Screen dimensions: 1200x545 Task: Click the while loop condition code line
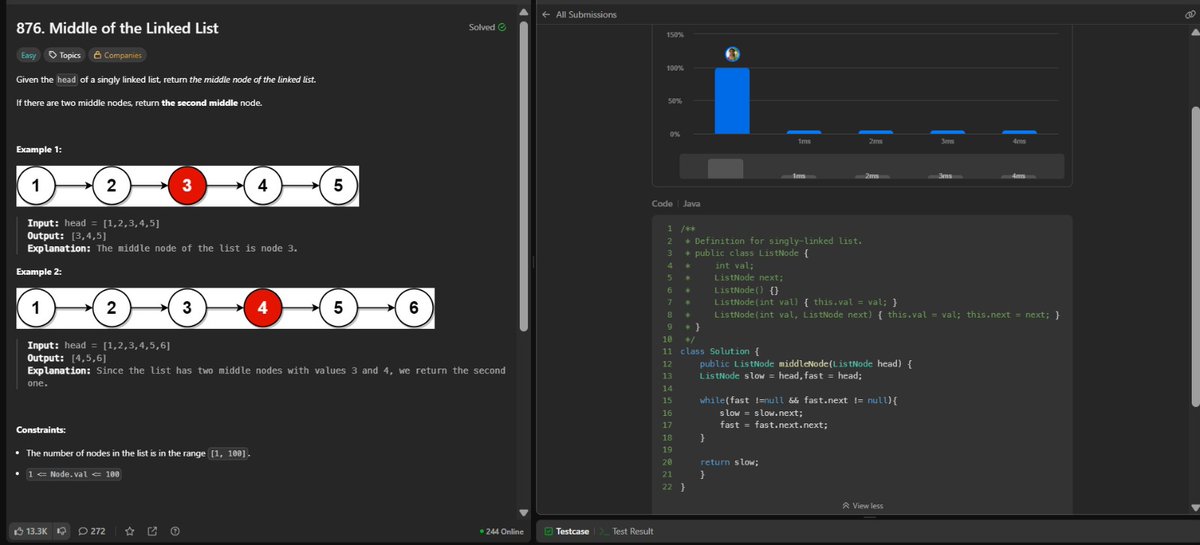(799, 400)
